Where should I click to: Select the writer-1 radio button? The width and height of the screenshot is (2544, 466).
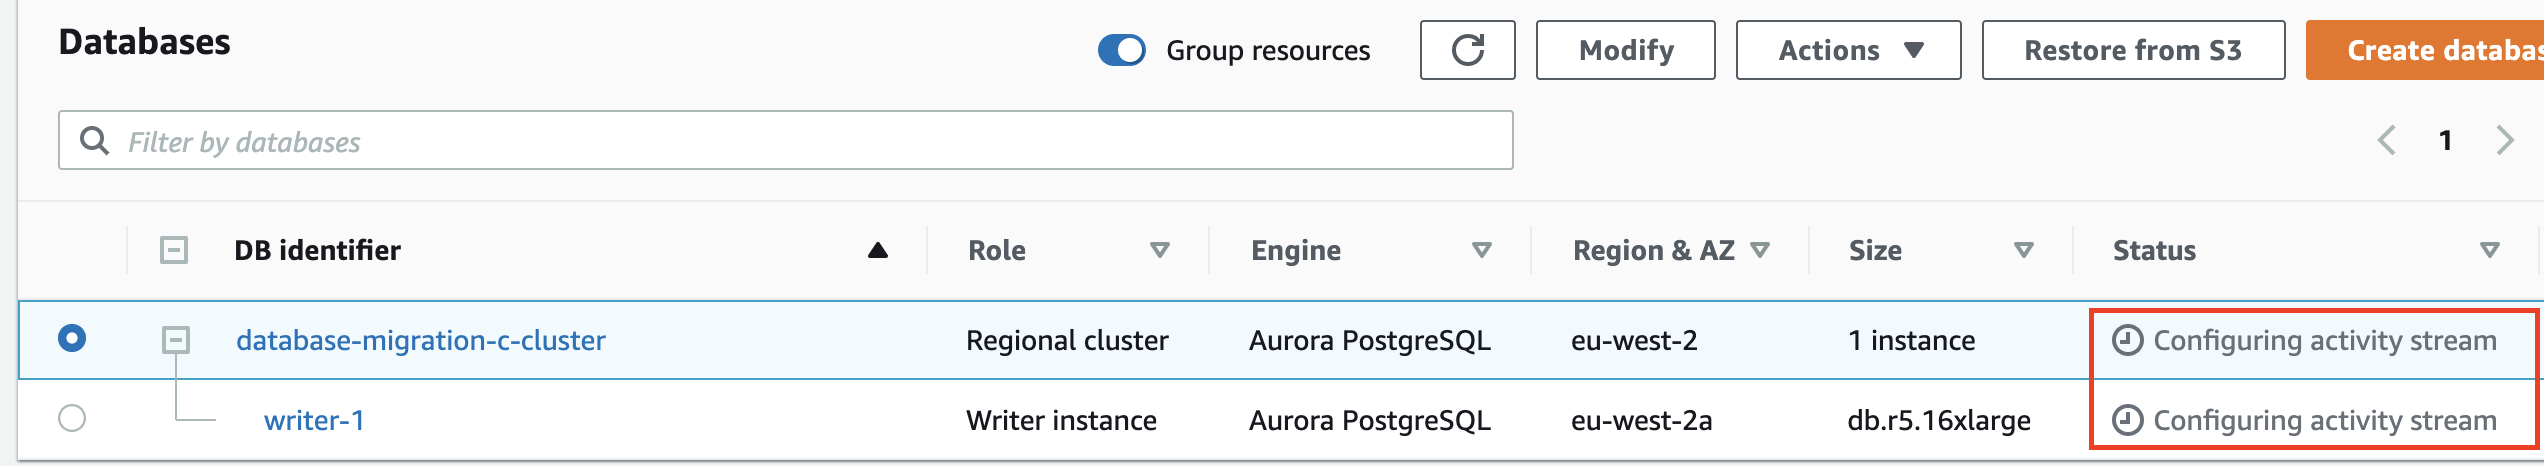coord(72,418)
